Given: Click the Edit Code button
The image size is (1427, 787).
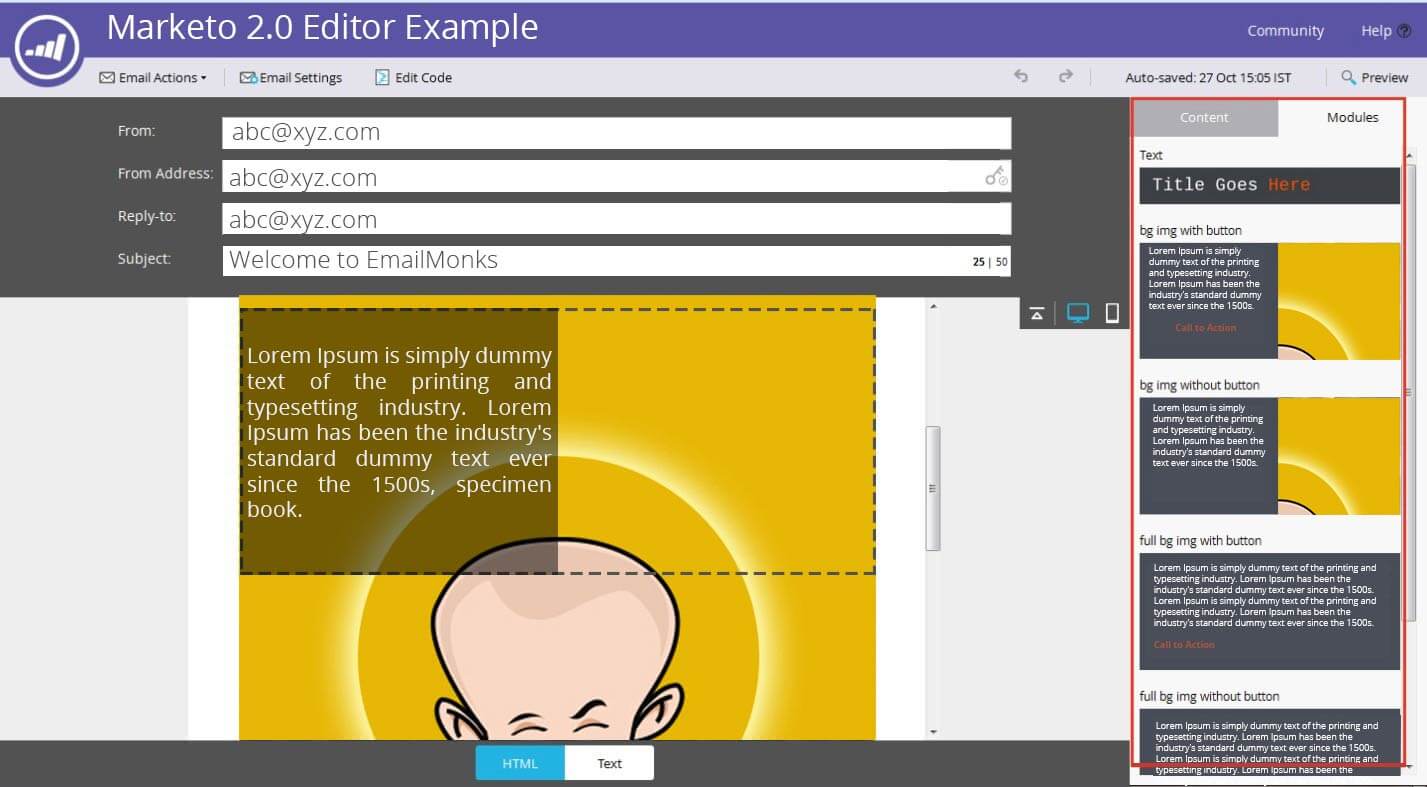Looking at the screenshot, I should [x=413, y=77].
